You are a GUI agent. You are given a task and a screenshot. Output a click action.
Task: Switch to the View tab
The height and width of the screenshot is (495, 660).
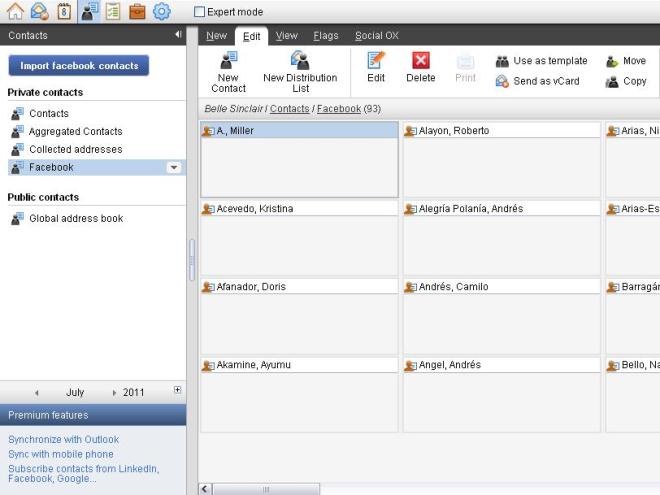point(286,36)
